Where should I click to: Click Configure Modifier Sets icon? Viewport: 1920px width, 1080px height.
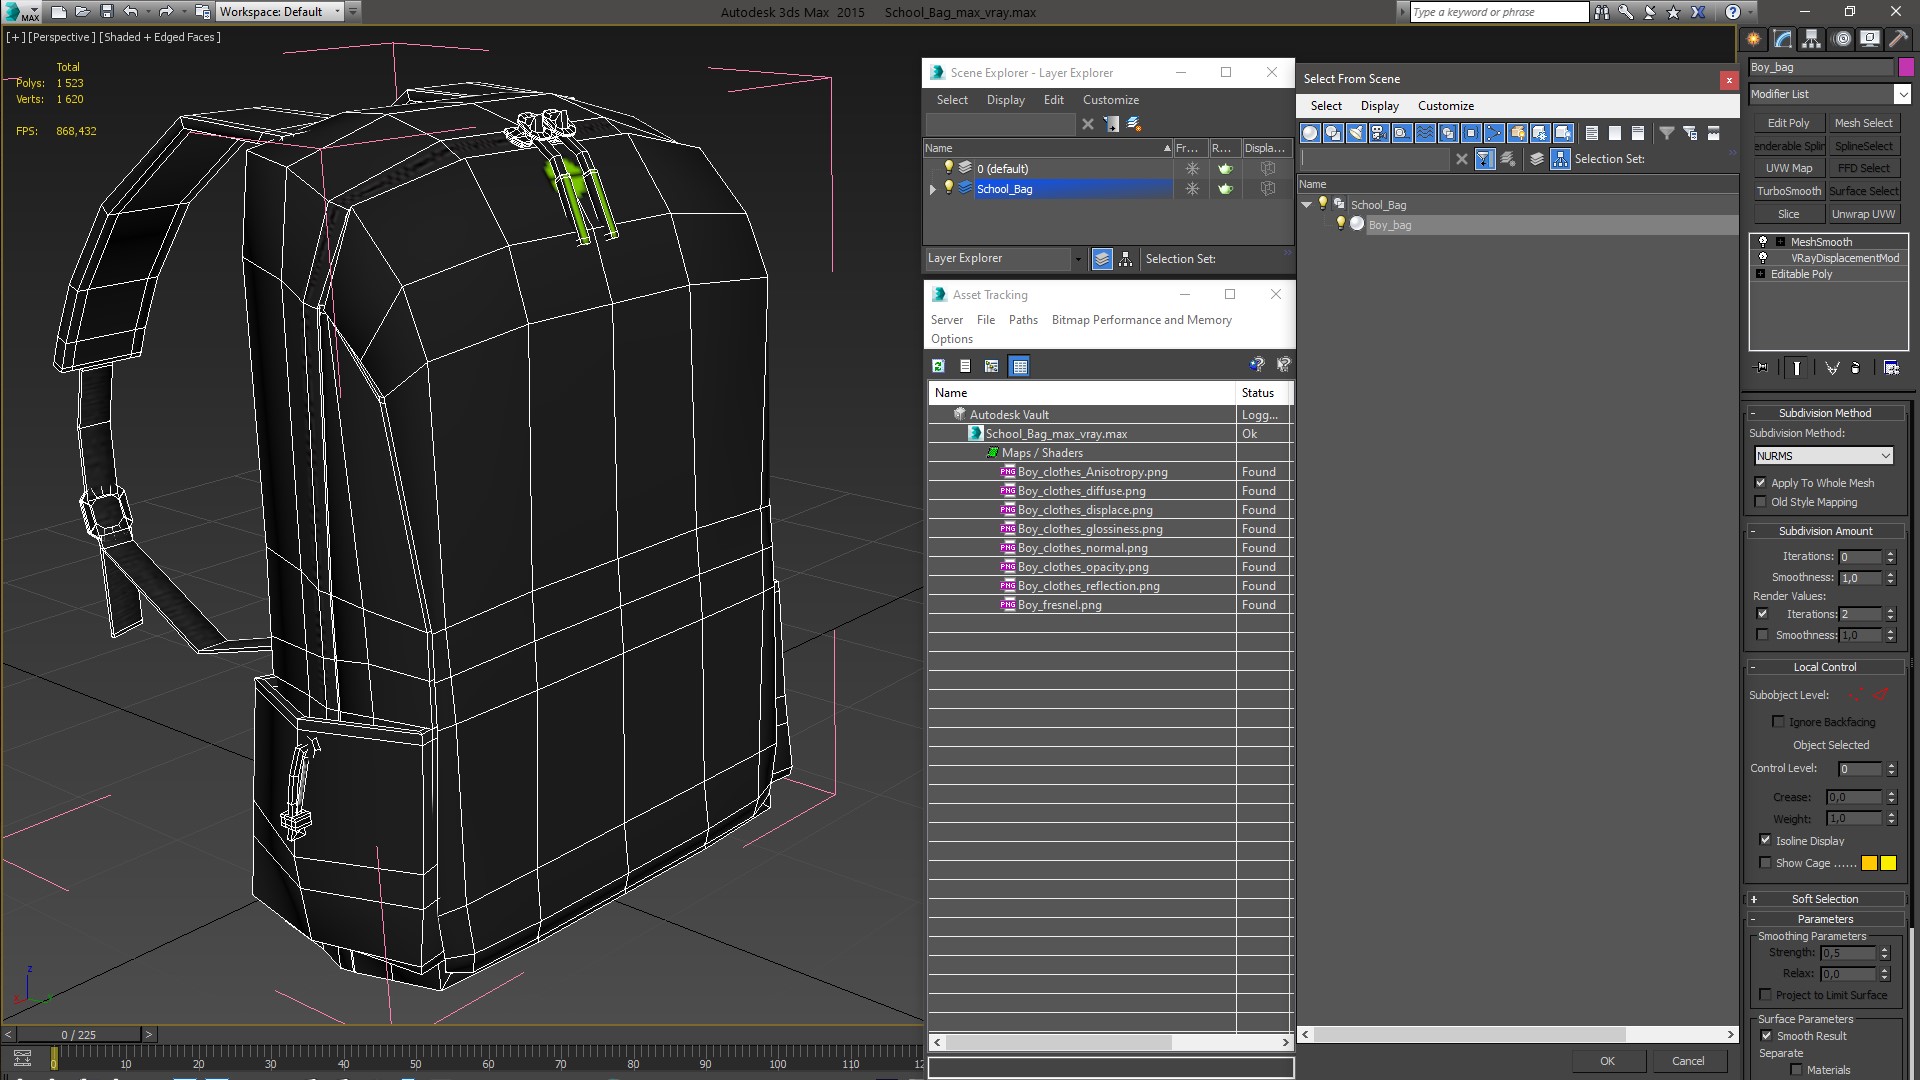point(1891,368)
